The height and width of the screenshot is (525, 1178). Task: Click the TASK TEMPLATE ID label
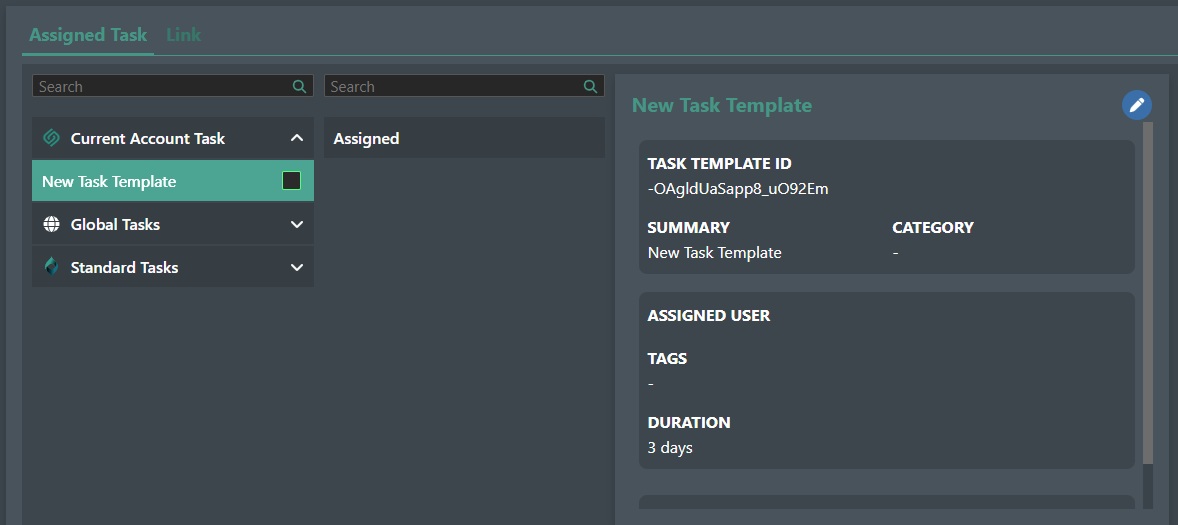click(720, 164)
